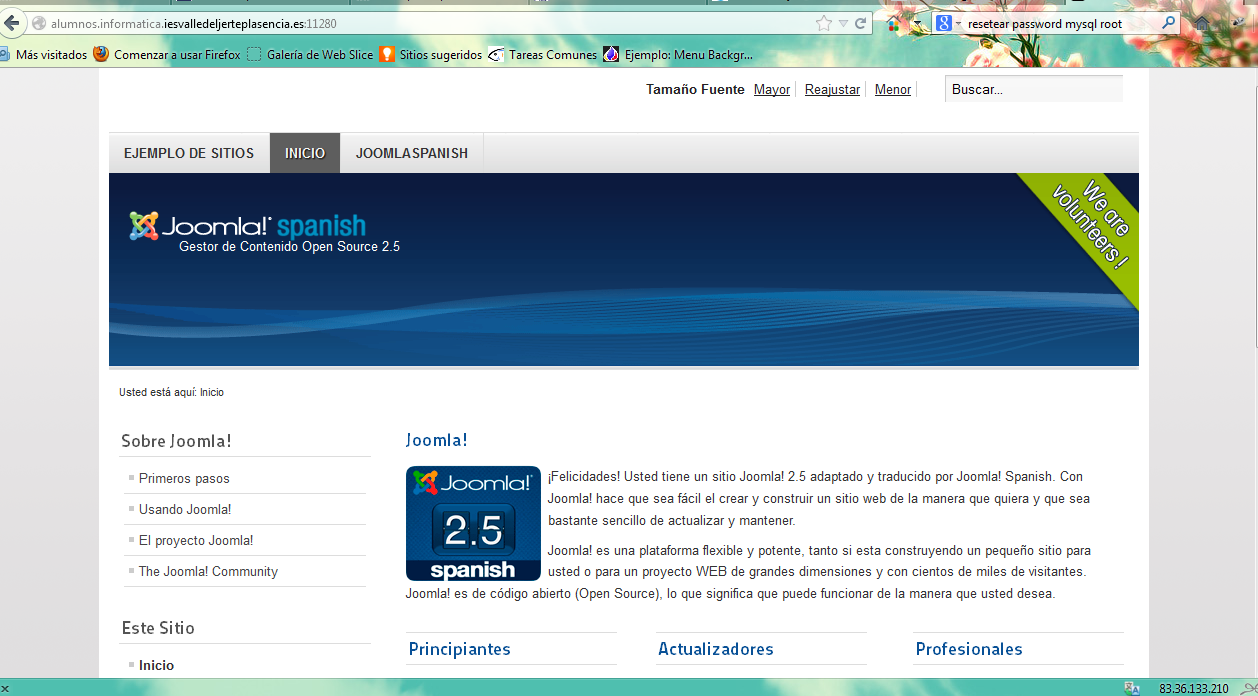Image resolution: width=1258 pixels, height=696 pixels.
Task: Click the magnifier icon in search bar
Action: click(x=1168, y=23)
